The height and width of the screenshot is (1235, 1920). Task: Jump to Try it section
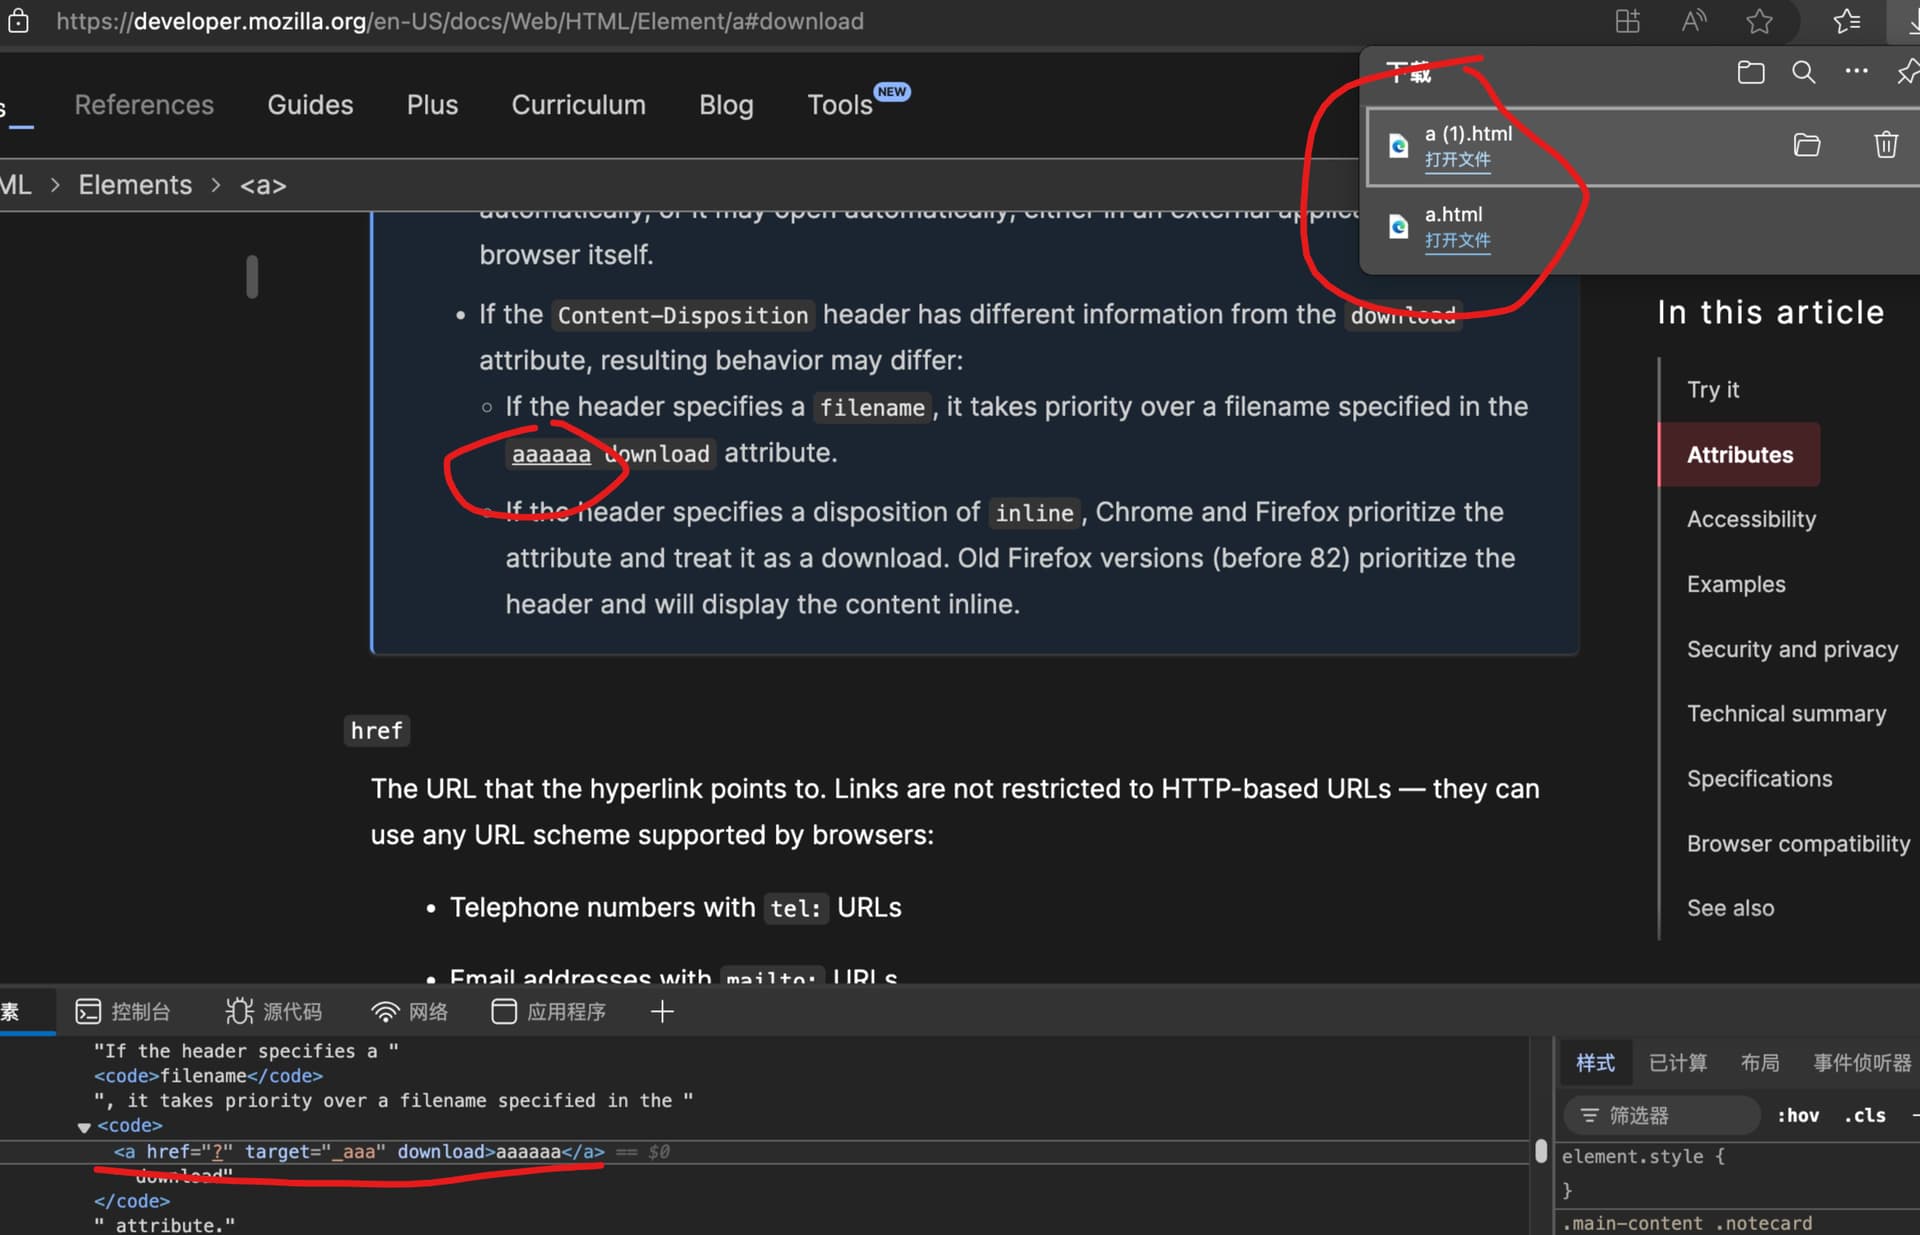pyautogui.click(x=1713, y=390)
